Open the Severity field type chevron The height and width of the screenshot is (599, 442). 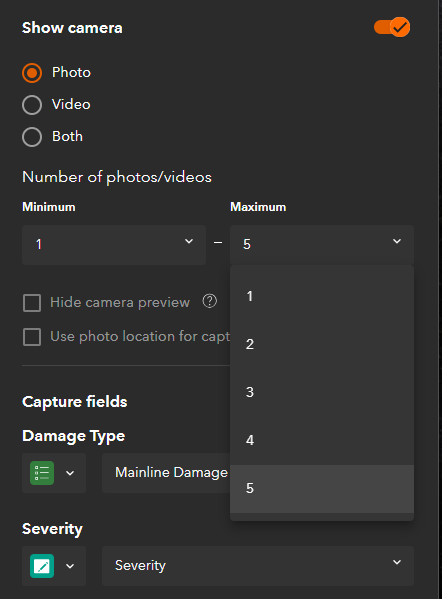[x=70, y=566]
